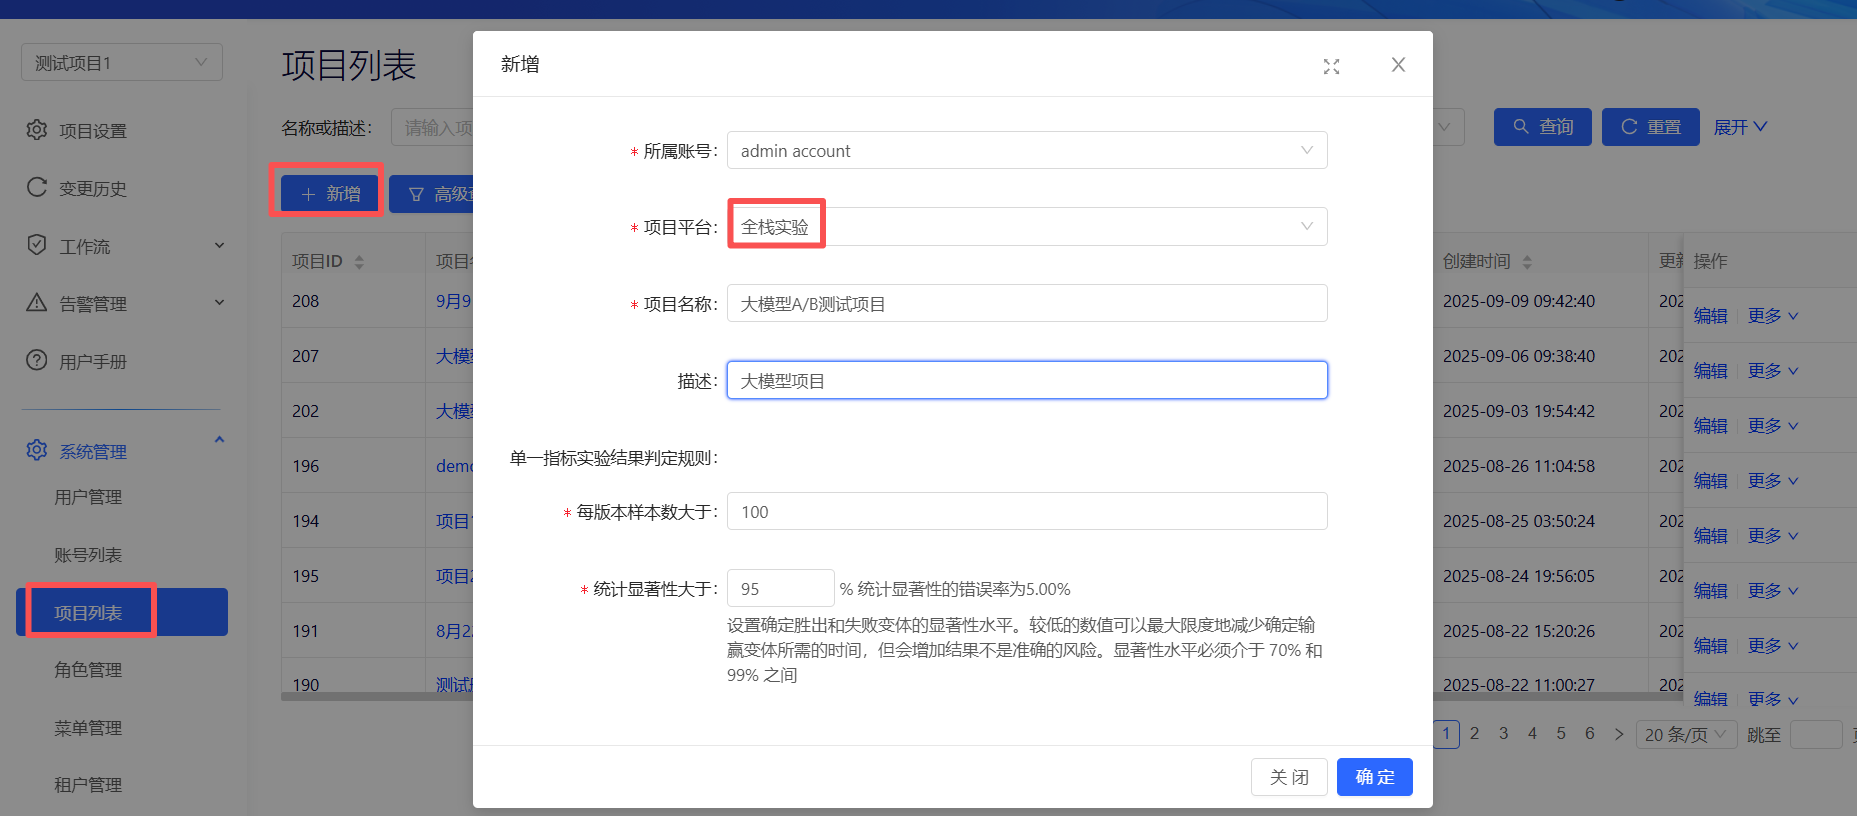Open the project platform dropdown
This screenshot has height=816, width=1857.
[x=1026, y=227]
